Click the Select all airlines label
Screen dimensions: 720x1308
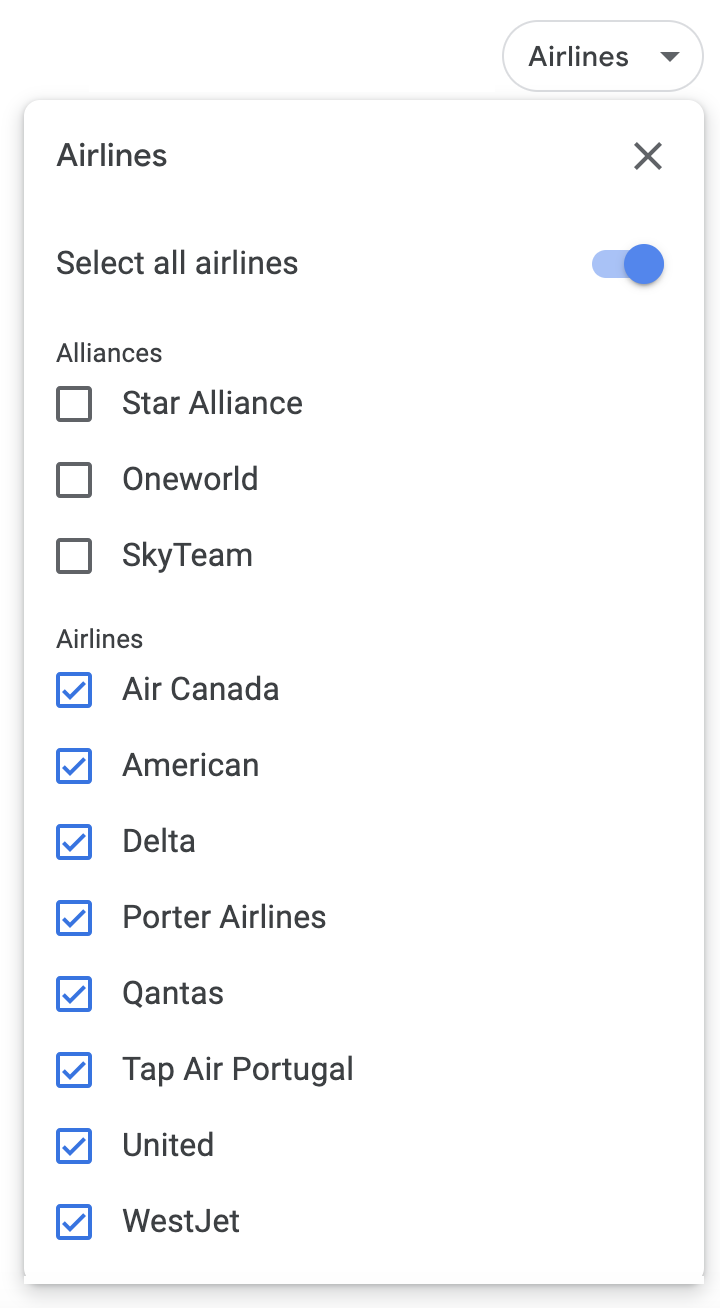click(177, 263)
